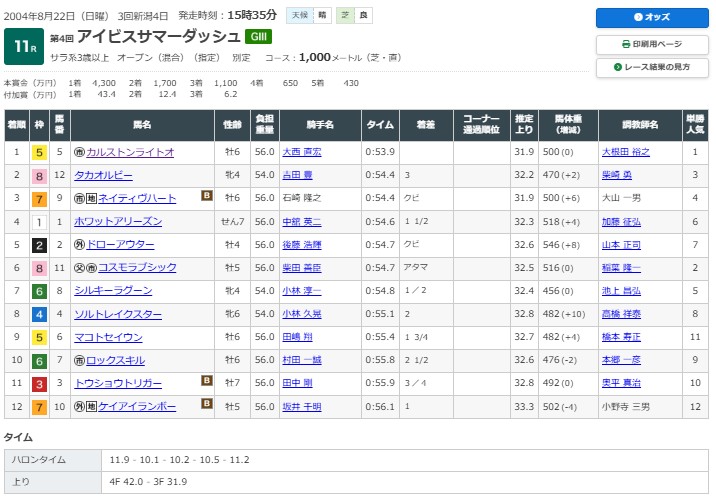Screen dimensions: 716x498
Task: Click red frame 3 badge for トウショウトリガー
Action: tap(39, 382)
